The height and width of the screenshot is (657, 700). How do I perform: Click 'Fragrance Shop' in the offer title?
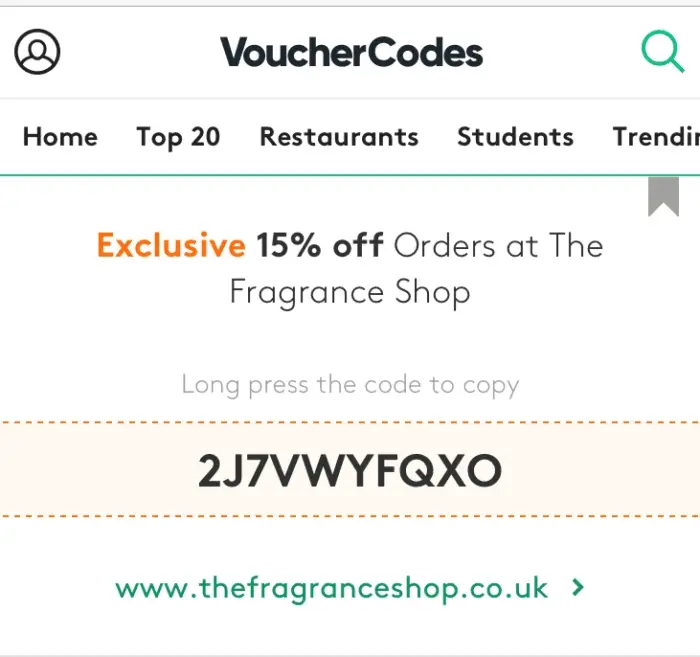tap(350, 293)
